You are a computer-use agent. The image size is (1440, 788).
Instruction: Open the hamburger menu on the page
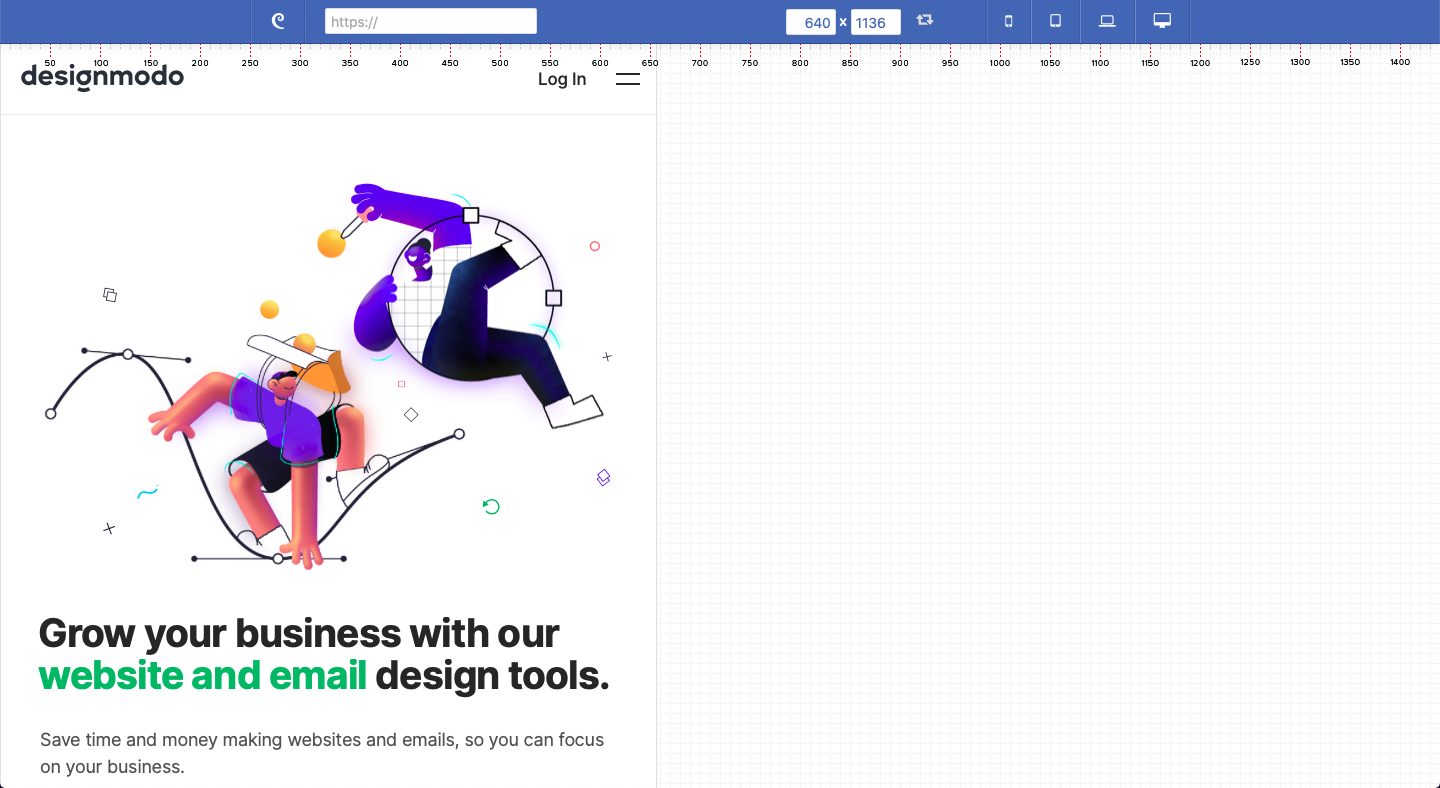tap(628, 79)
